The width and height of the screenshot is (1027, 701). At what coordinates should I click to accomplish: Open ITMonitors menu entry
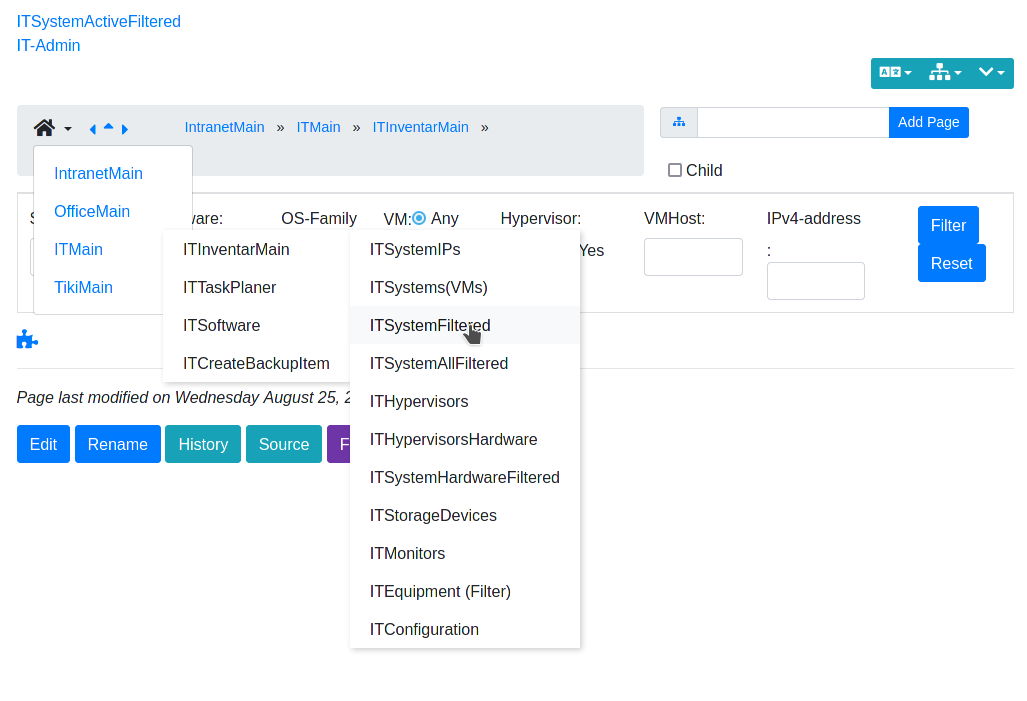465,554
